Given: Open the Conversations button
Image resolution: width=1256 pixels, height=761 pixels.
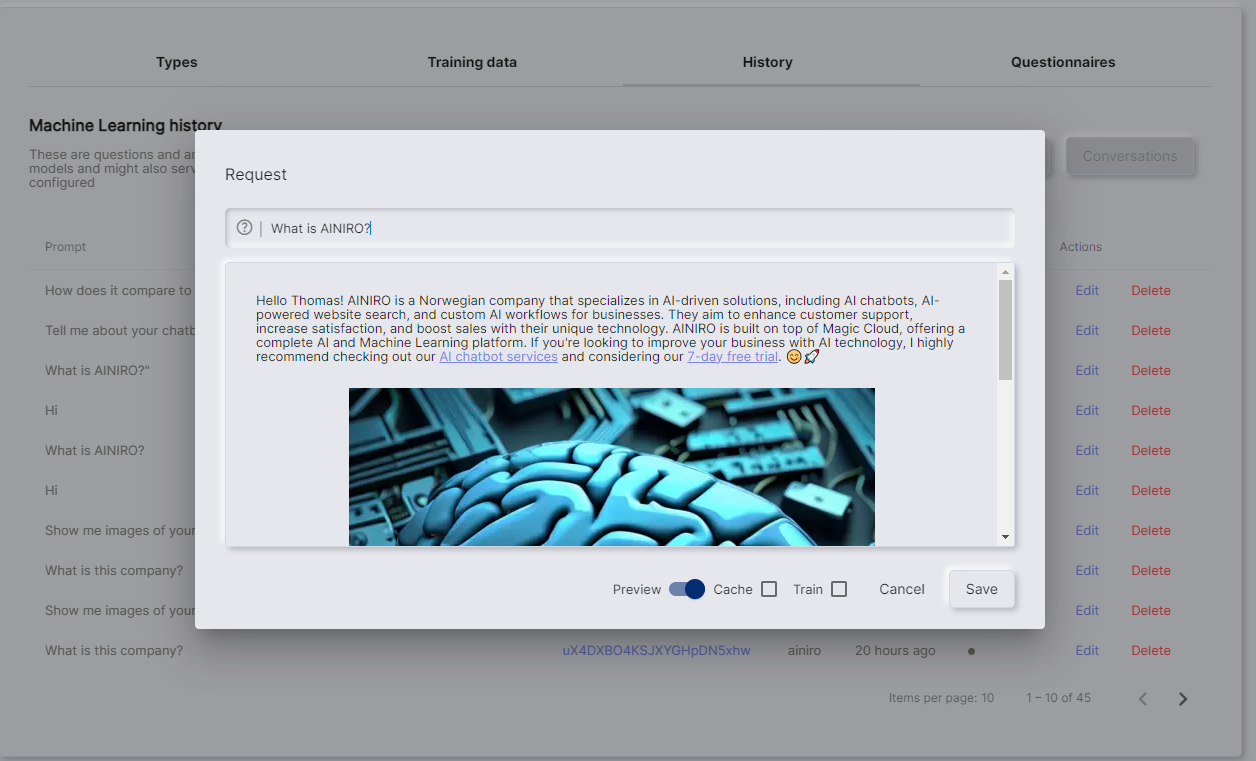Looking at the screenshot, I should [x=1130, y=156].
